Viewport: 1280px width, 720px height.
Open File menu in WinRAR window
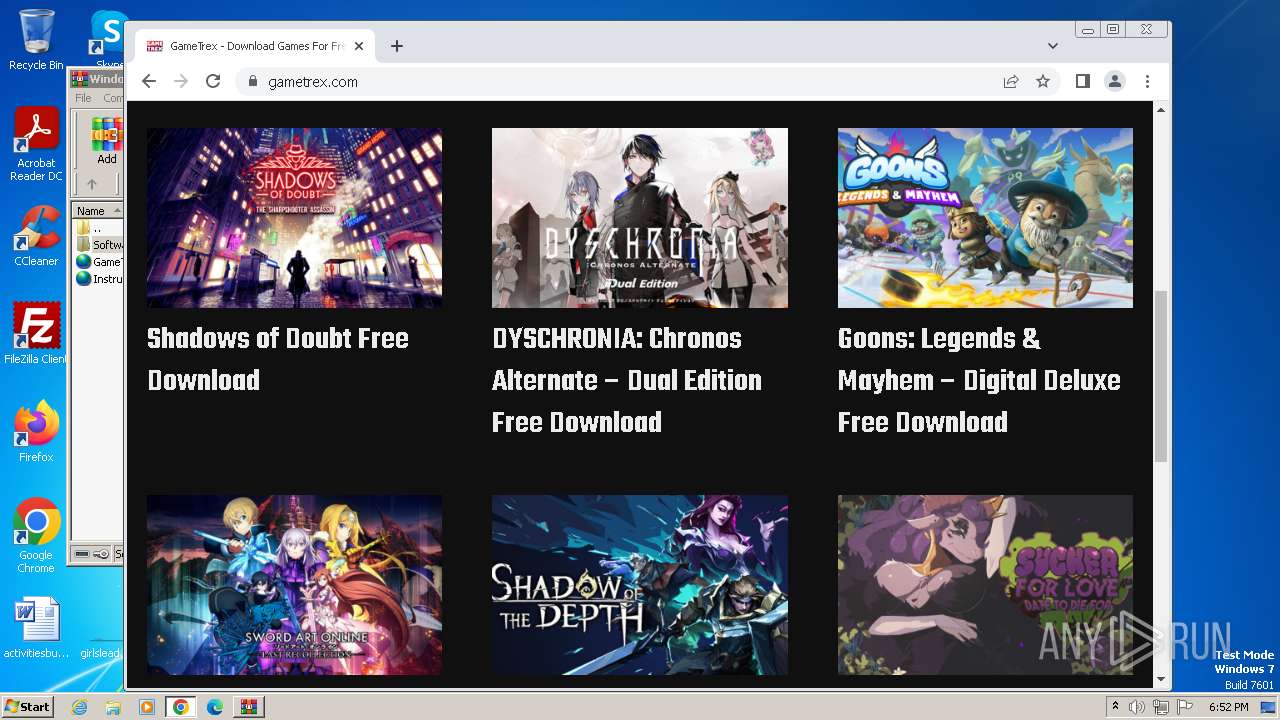click(x=83, y=98)
